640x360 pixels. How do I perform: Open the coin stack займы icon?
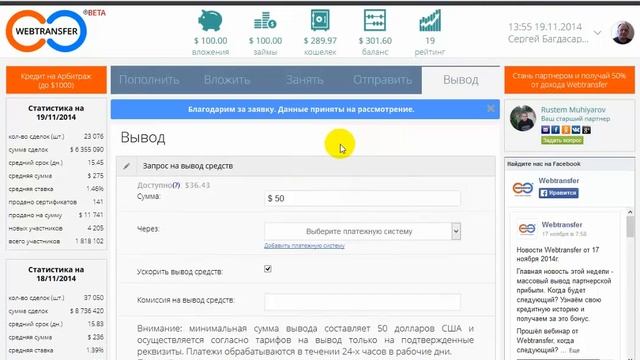[x=265, y=20]
